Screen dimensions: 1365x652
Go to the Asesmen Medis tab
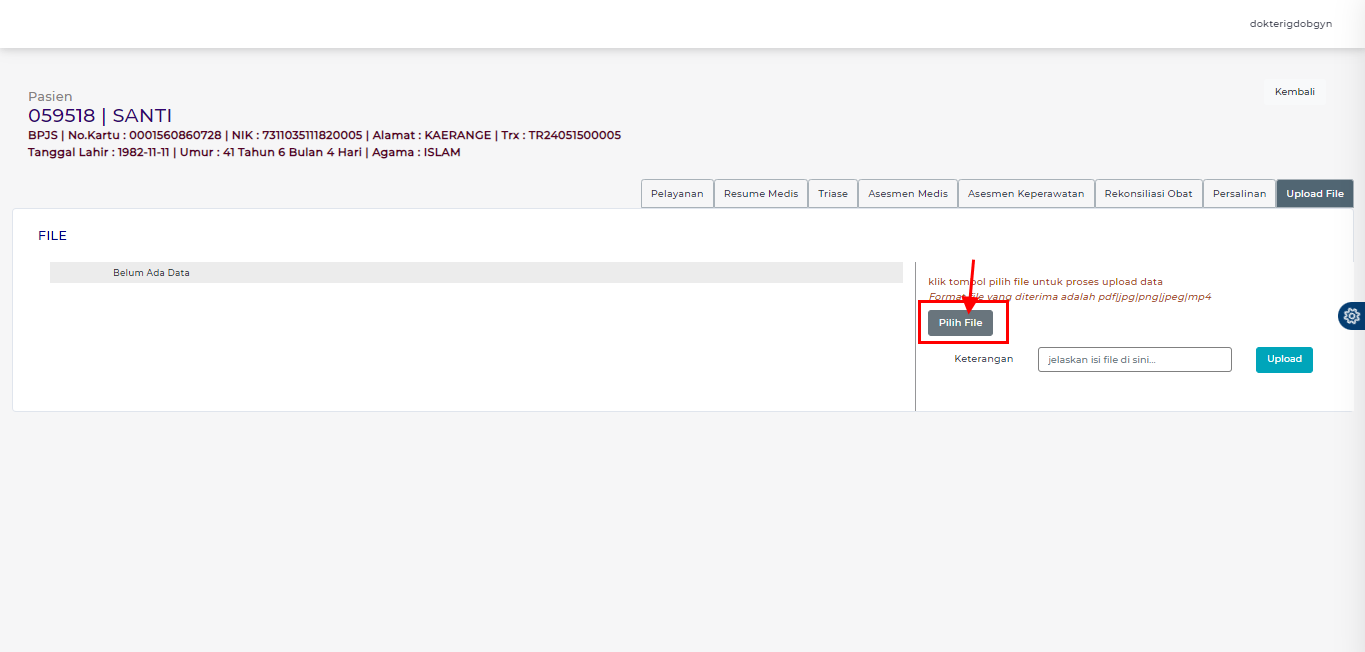[907, 194]
